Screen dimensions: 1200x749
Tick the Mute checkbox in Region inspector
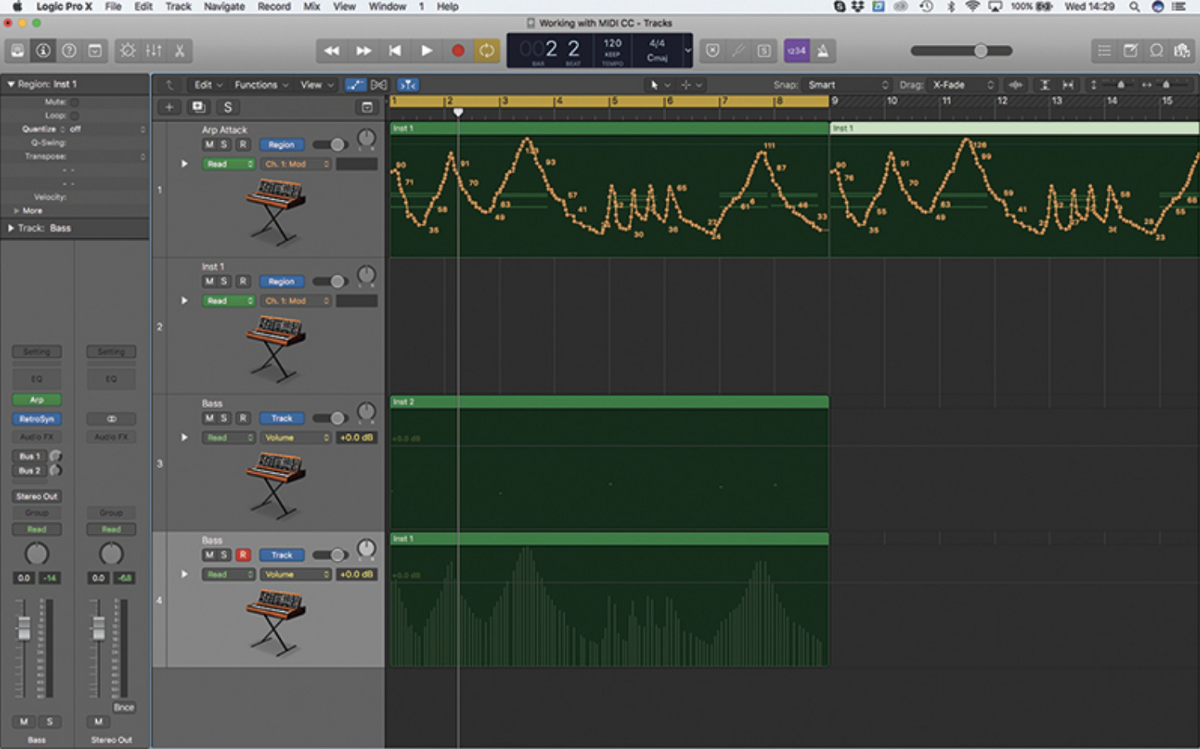click(x=74, y=102)
